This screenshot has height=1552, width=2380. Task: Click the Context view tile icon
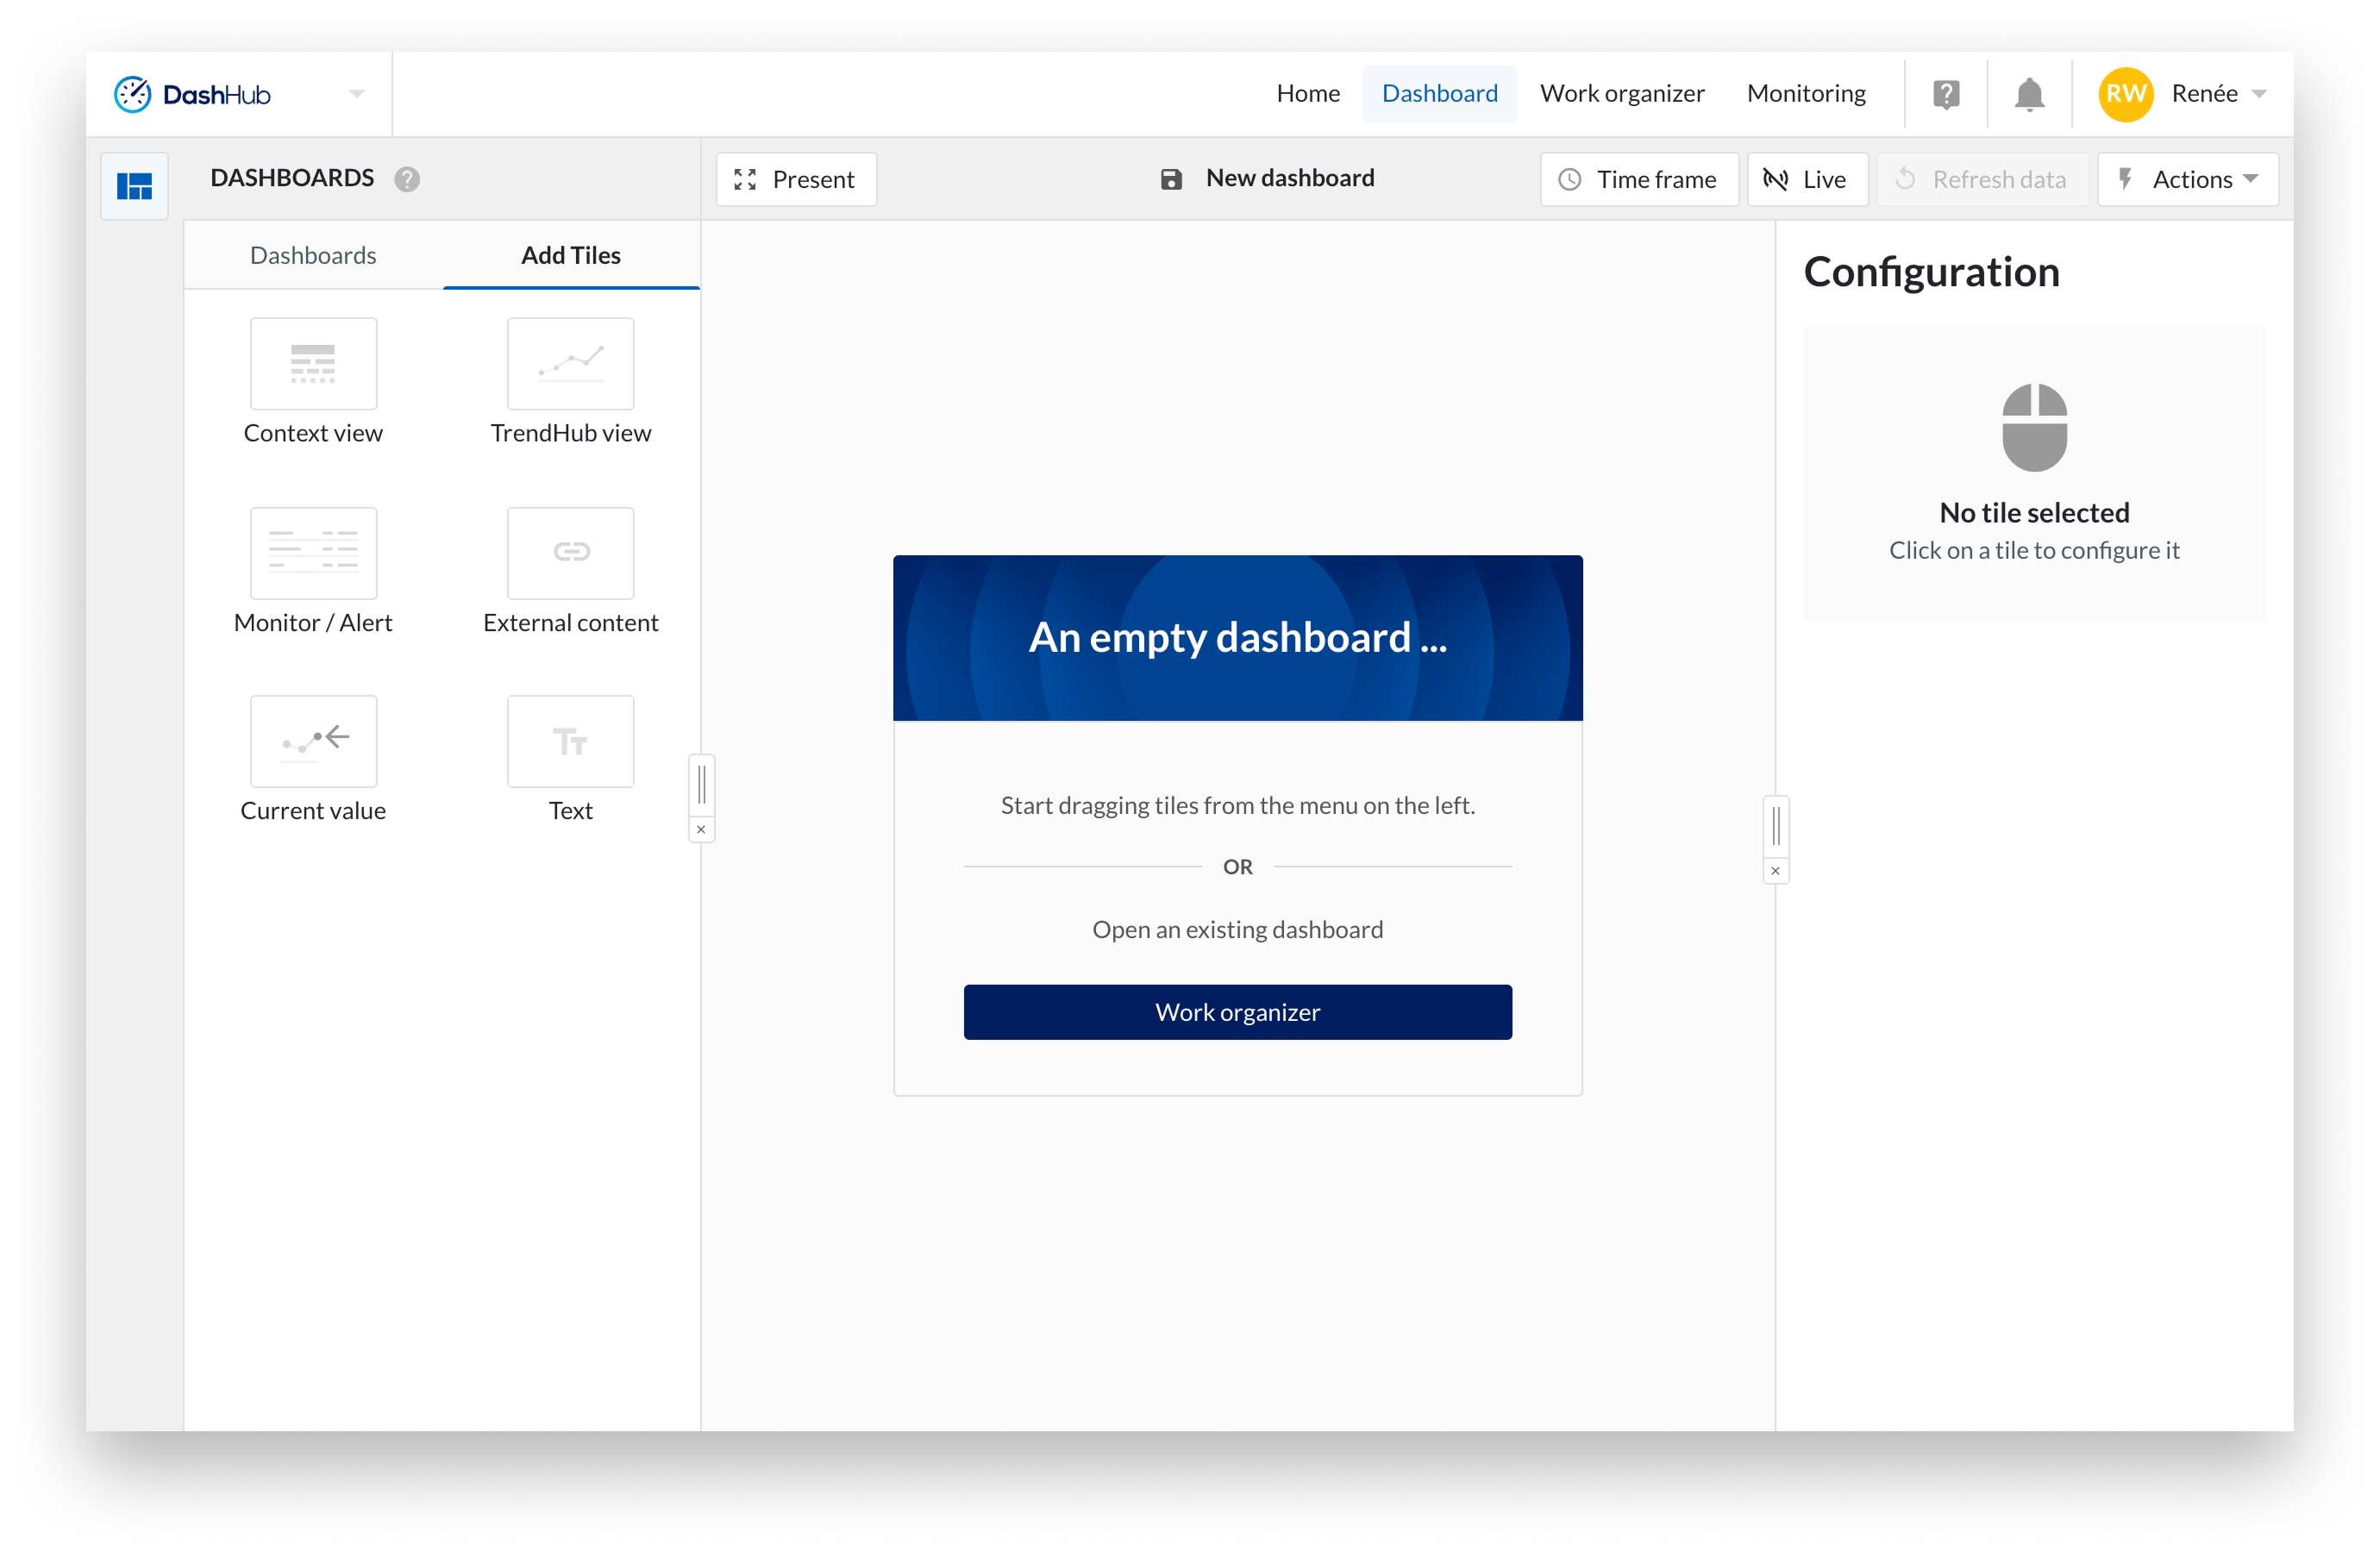(313, 364)
